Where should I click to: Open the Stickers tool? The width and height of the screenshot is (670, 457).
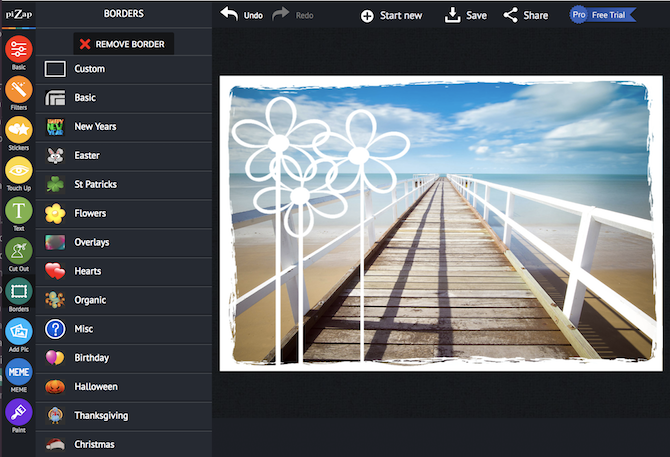[x=18, y=130]
